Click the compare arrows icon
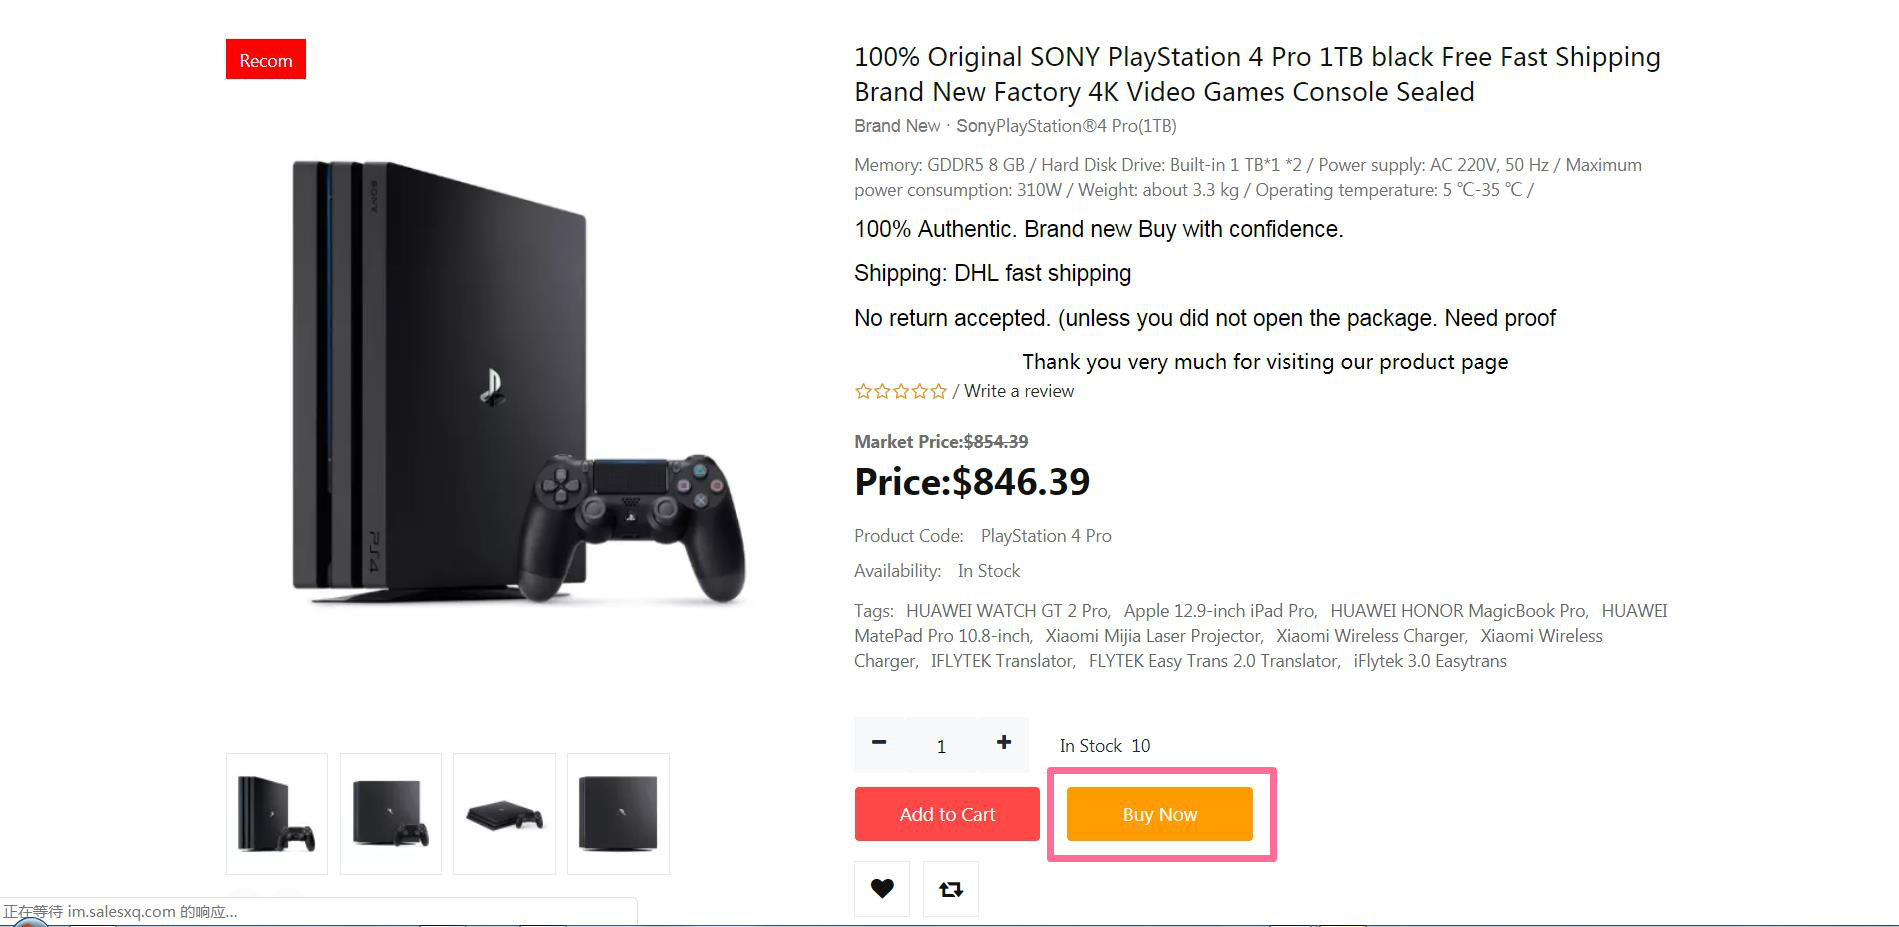 [x=950, y=888]
